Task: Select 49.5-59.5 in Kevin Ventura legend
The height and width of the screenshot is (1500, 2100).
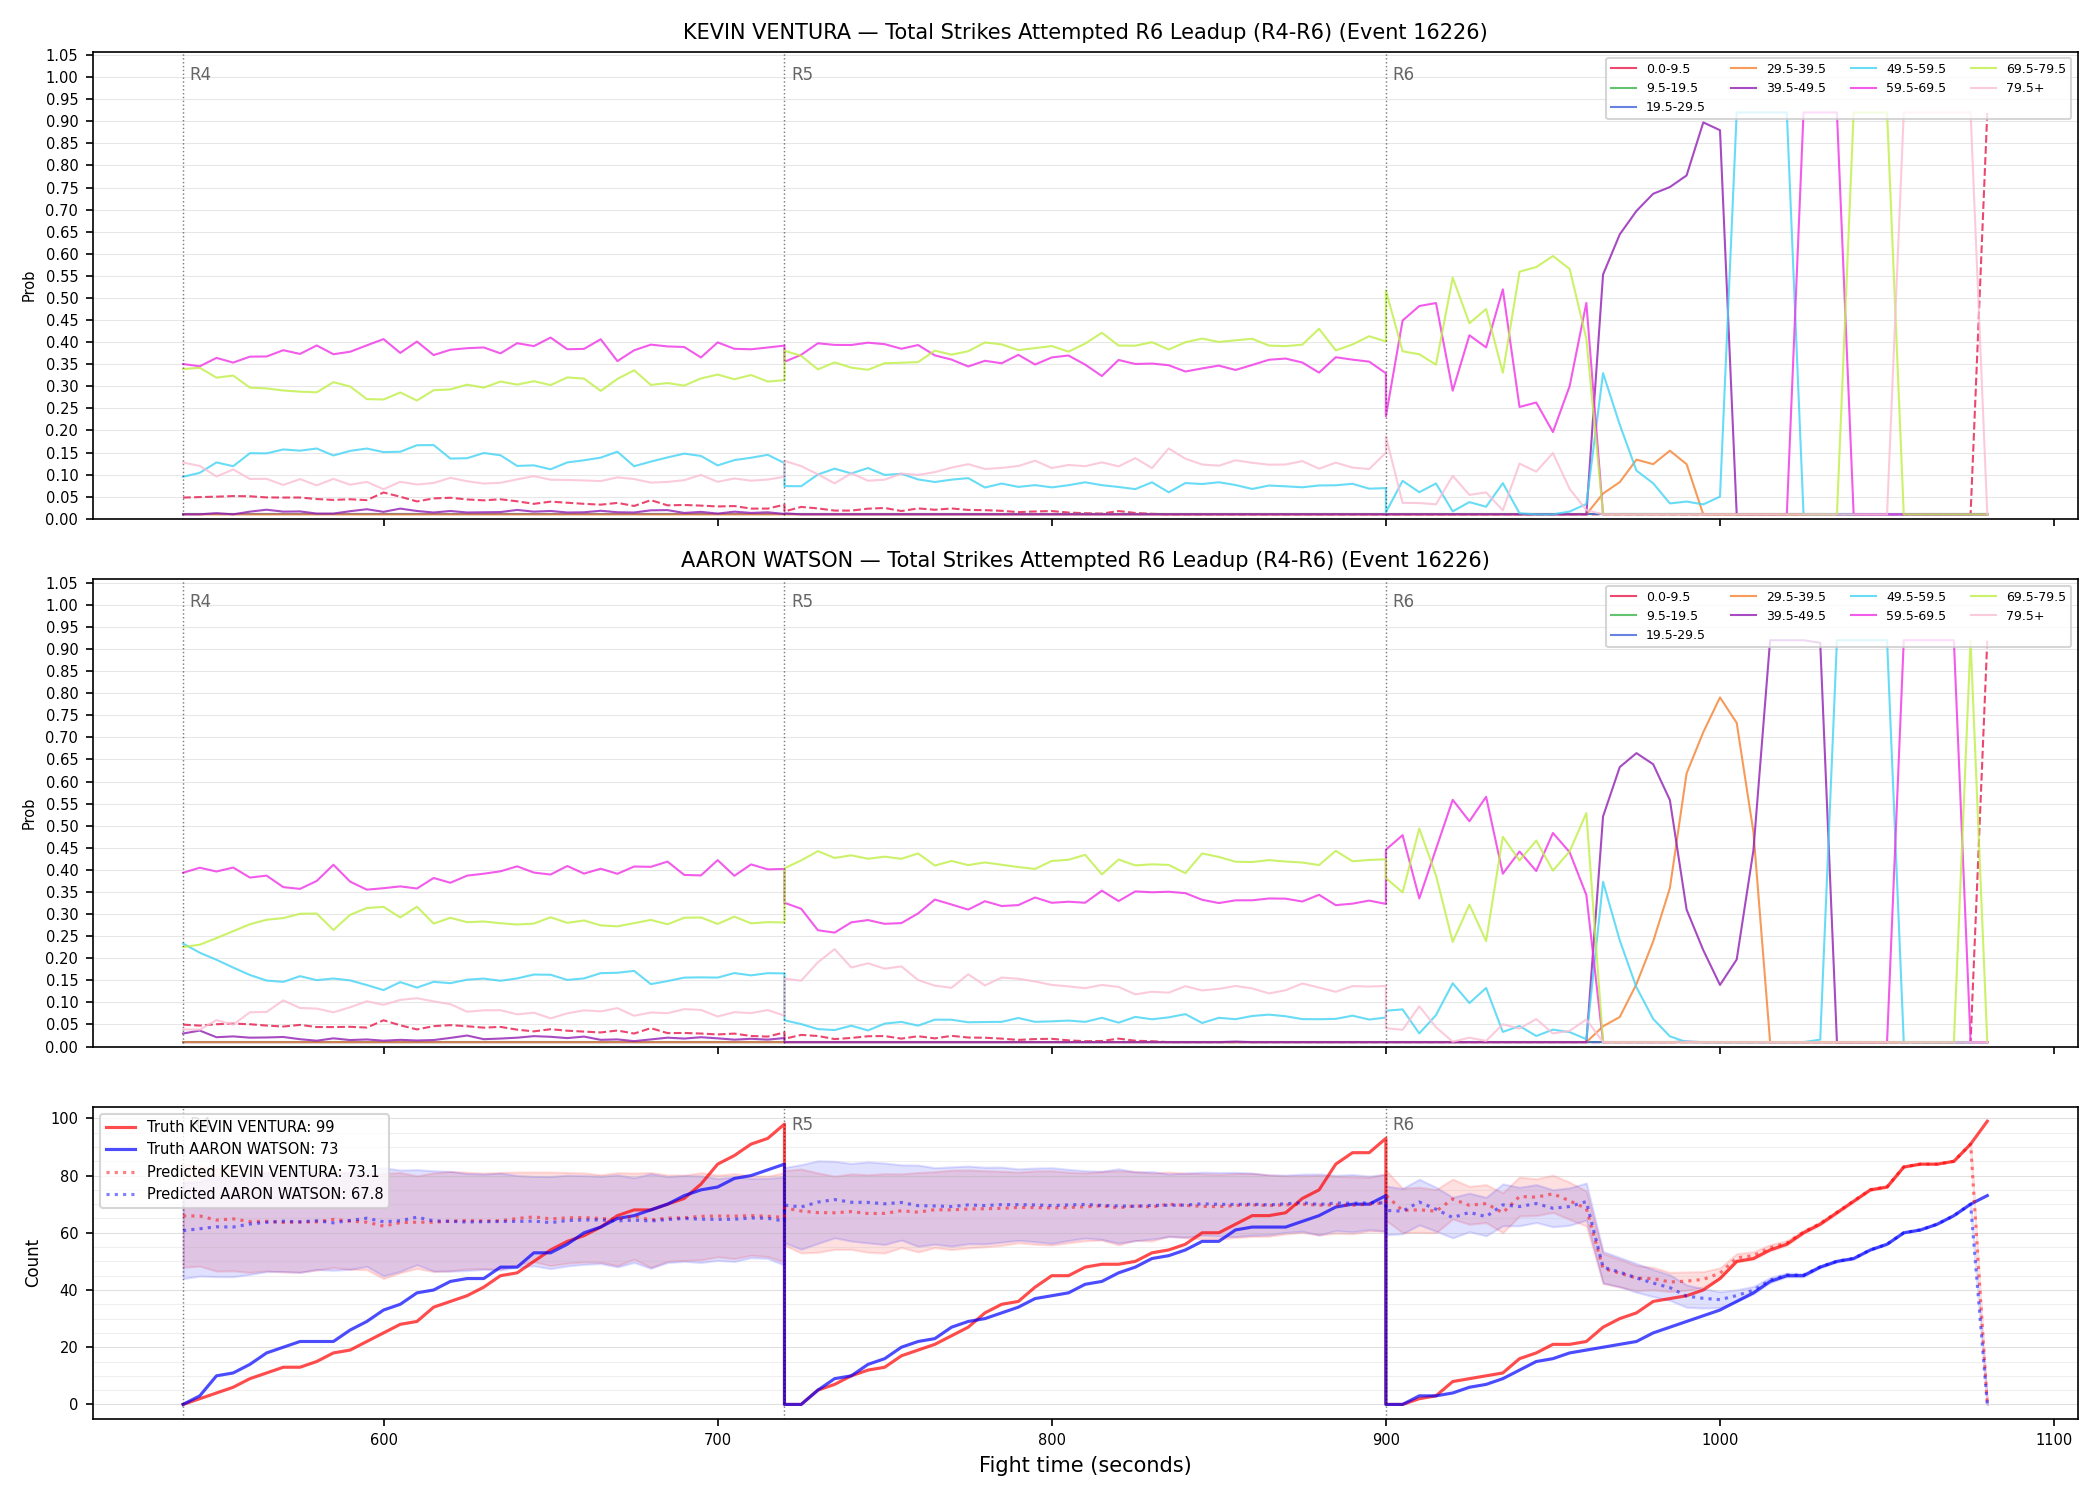Action: (x=1898, y=69)
